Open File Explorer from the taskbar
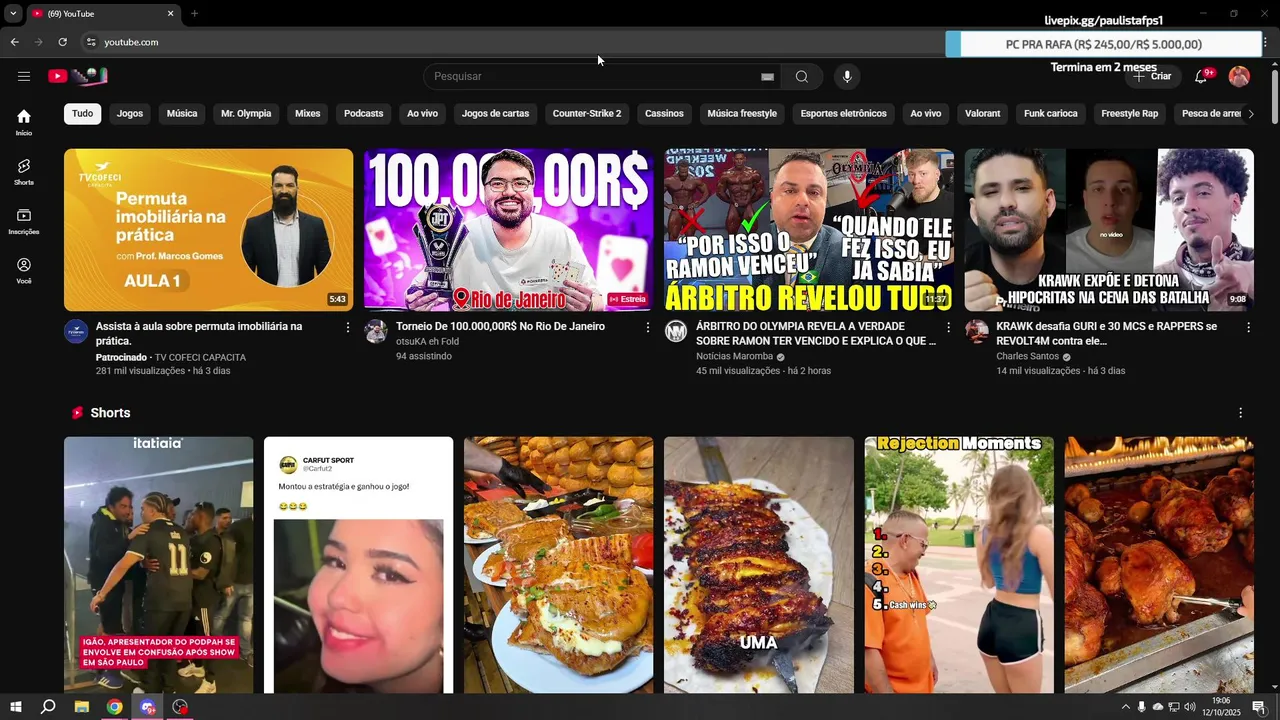 [82, 707]
